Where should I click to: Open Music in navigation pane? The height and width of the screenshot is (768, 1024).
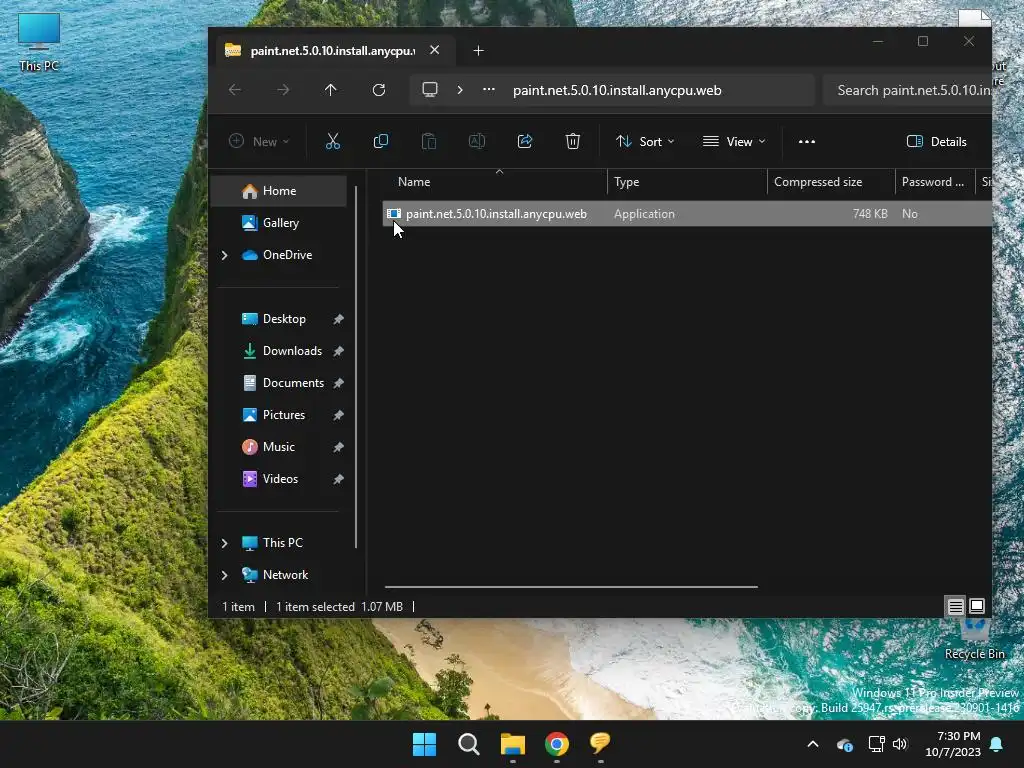[x=279, y=447]
